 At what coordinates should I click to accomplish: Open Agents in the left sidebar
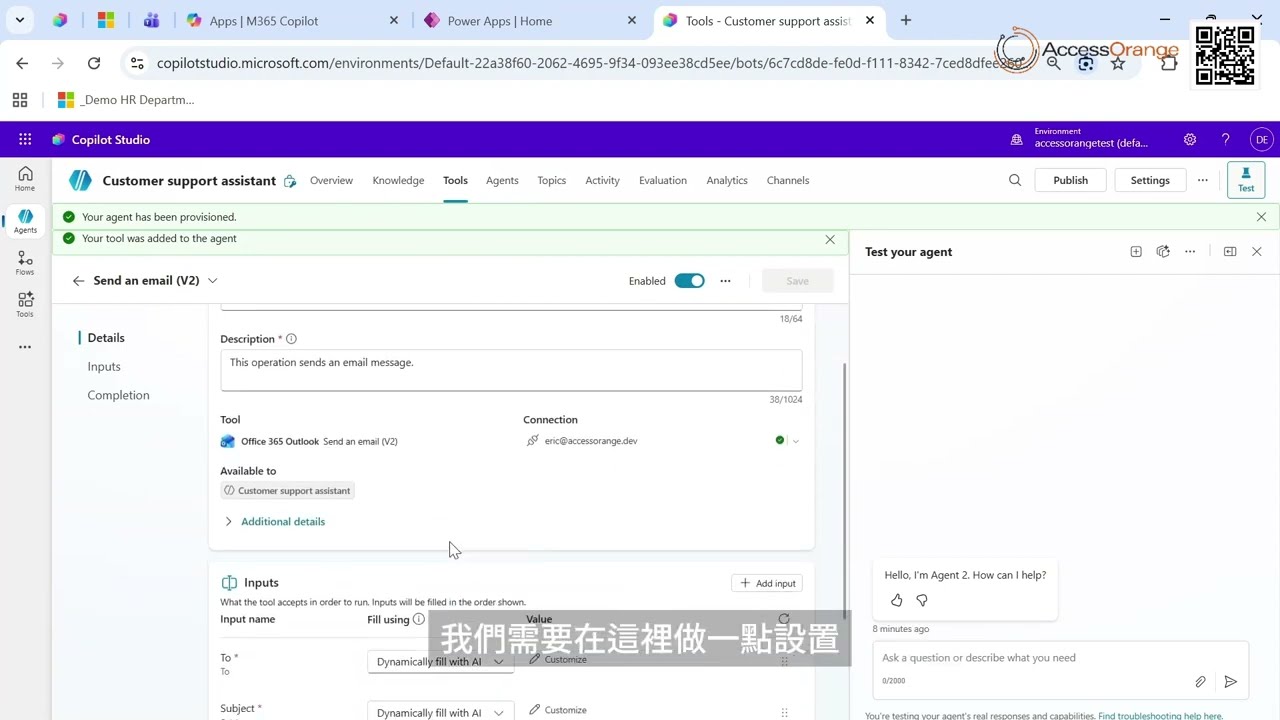click(x=25, y=222)
